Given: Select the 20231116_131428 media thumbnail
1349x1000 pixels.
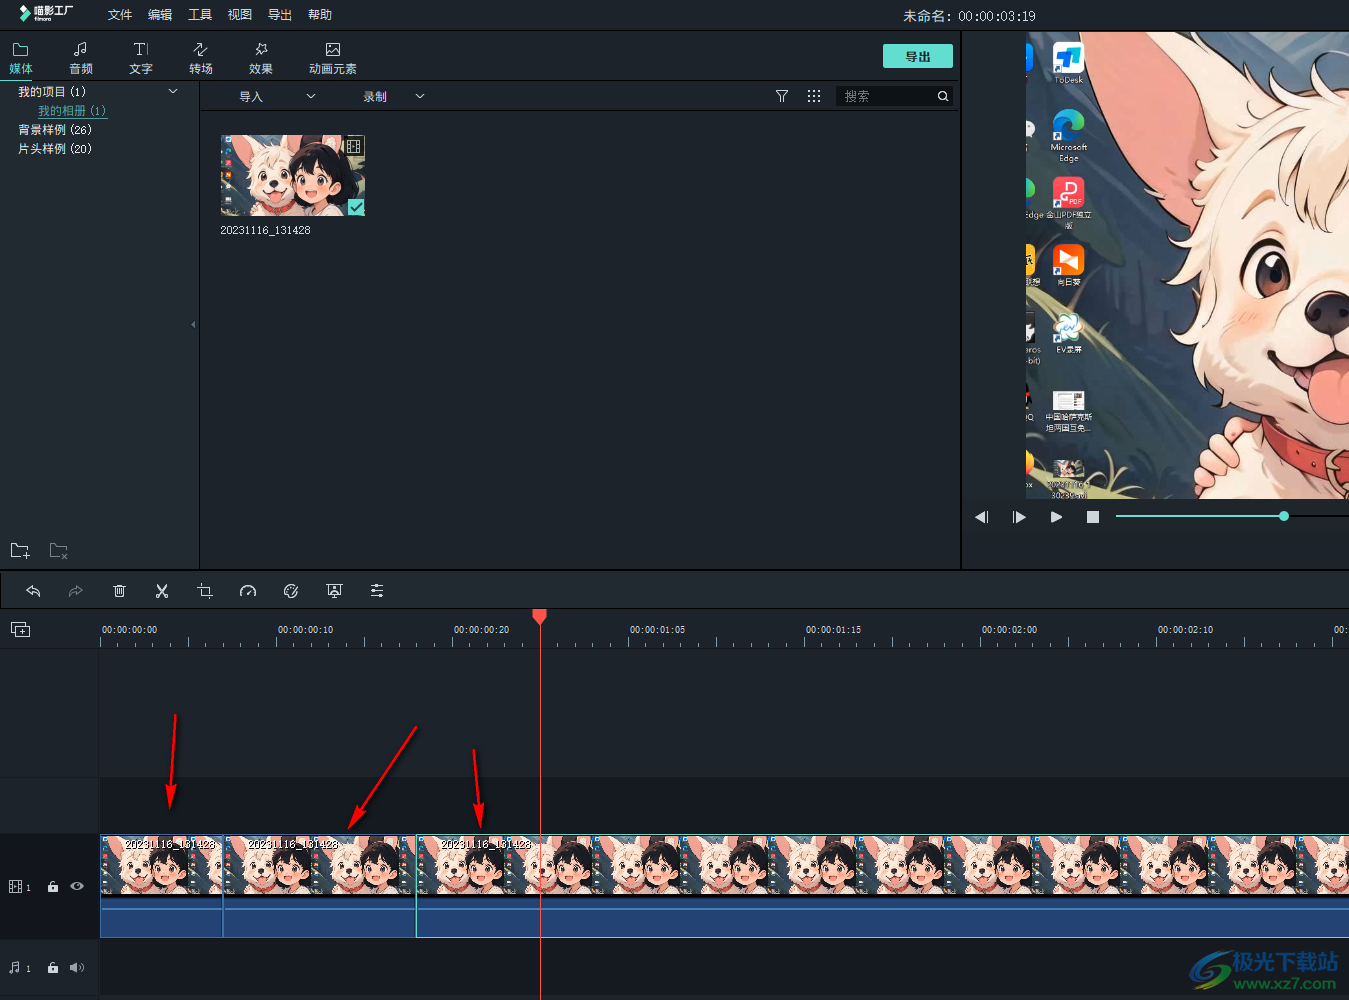Looking at the screenshot, I should 293,175.
